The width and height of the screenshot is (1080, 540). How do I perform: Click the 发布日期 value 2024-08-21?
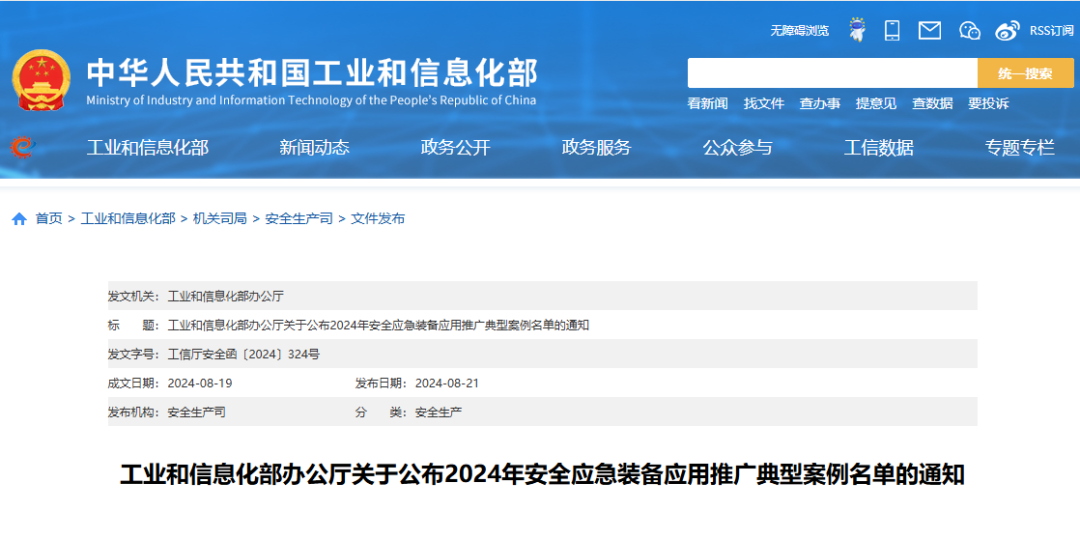pos(447,384)
